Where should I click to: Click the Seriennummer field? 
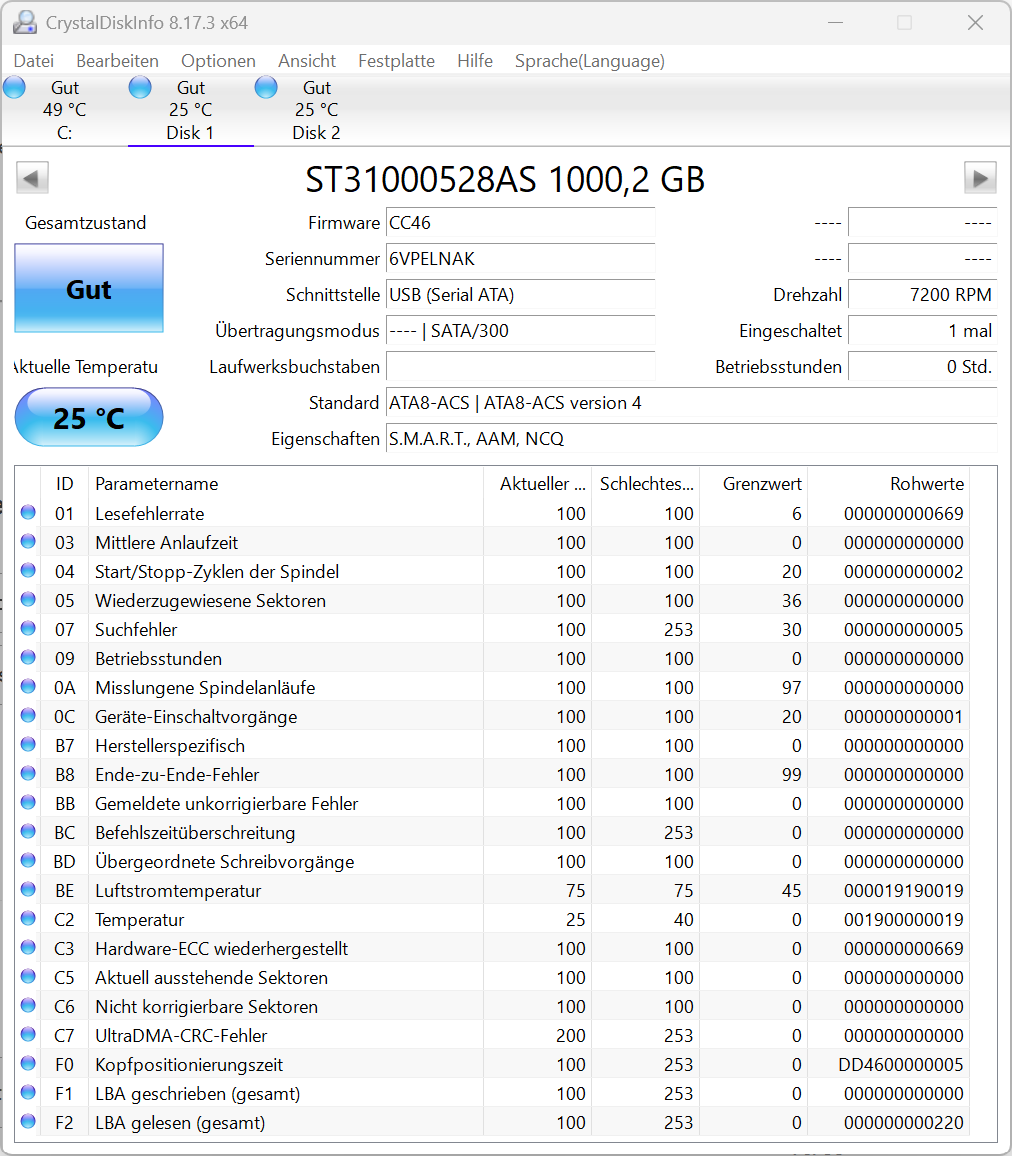tap(520, 259)
